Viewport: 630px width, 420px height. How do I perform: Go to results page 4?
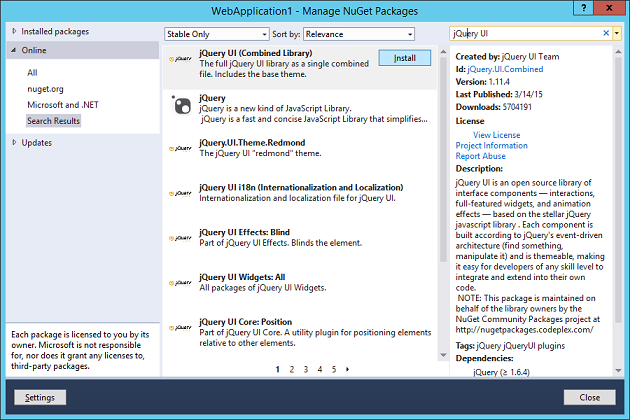pos(320,369)
